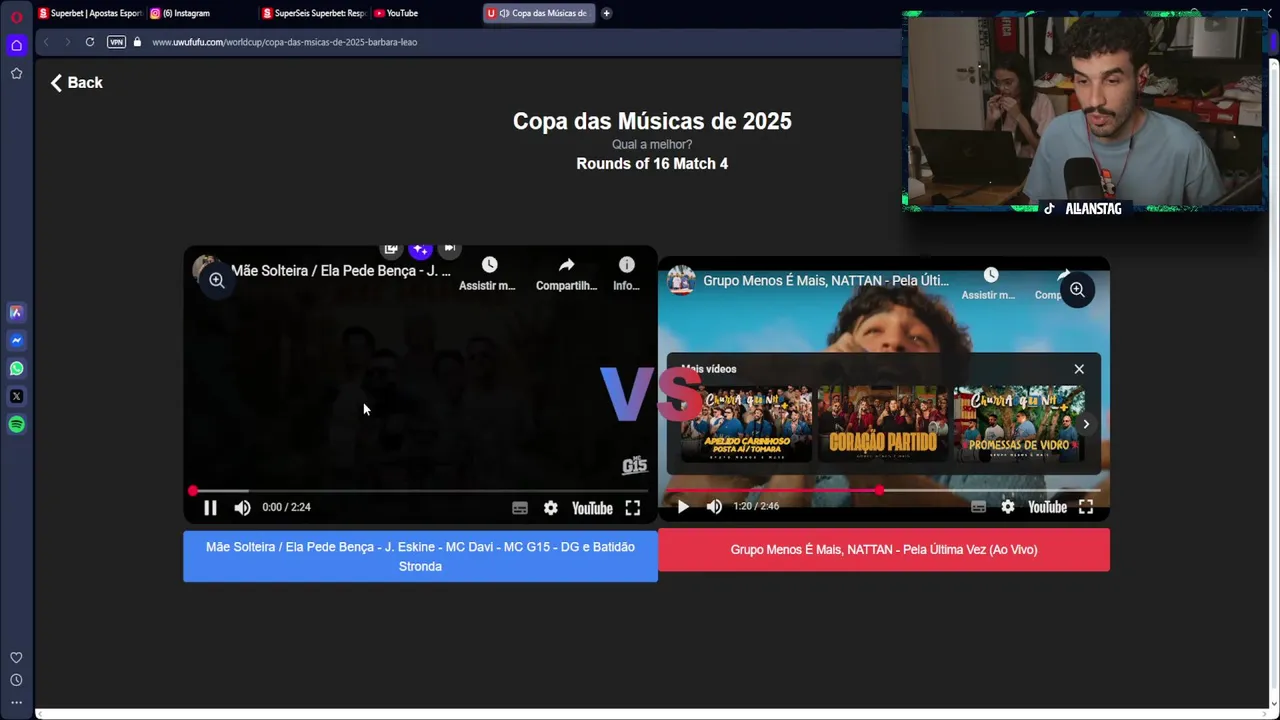Screen dimensions: 1280x720
Task: Enter fullscreen on right video
Action: (1086, 507)
